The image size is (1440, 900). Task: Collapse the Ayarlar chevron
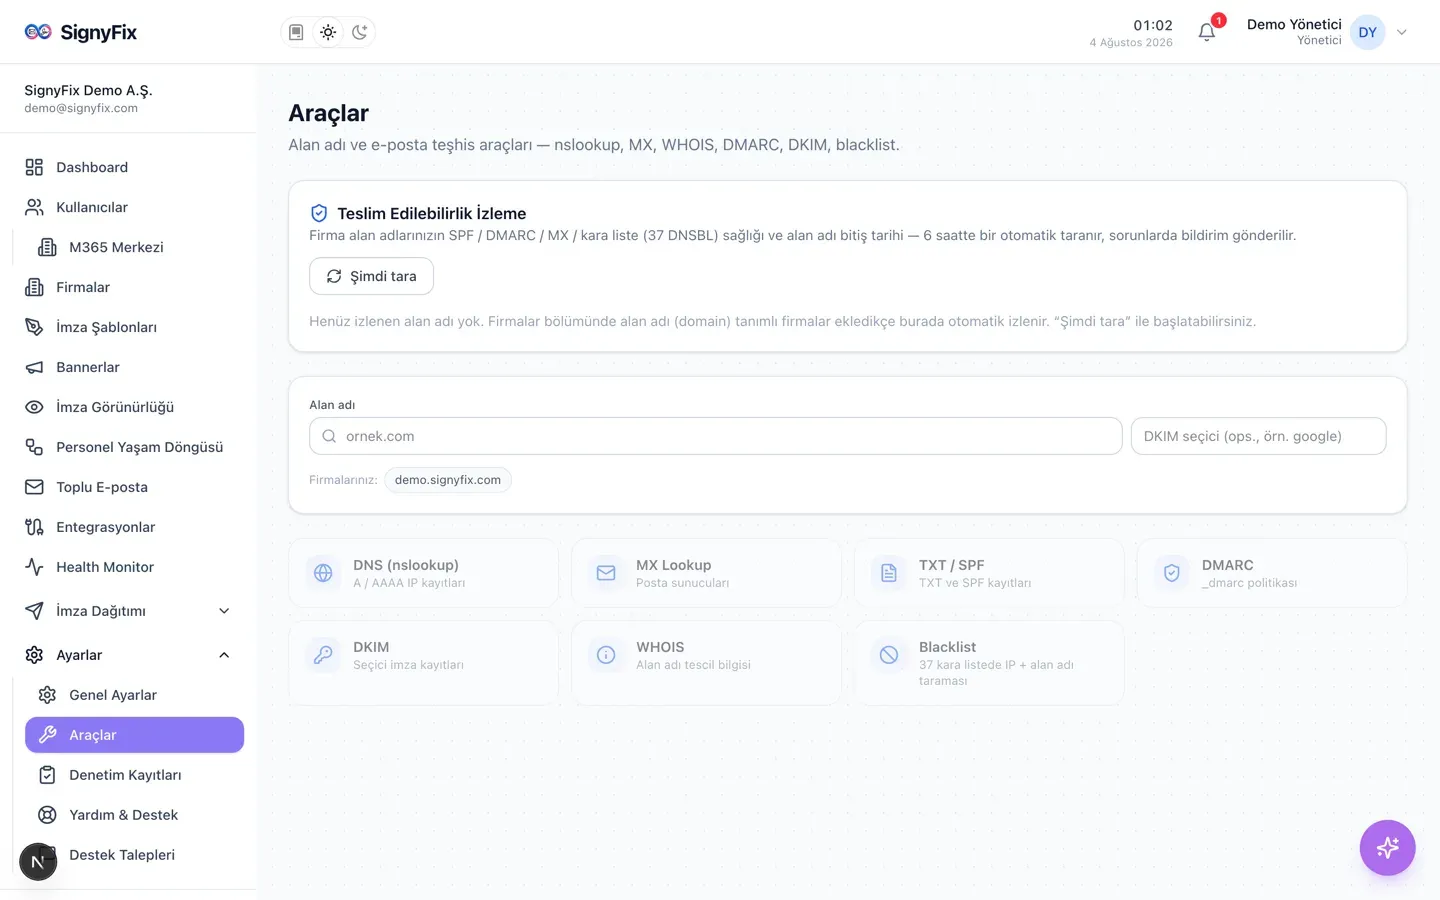[x=224, y=655]
